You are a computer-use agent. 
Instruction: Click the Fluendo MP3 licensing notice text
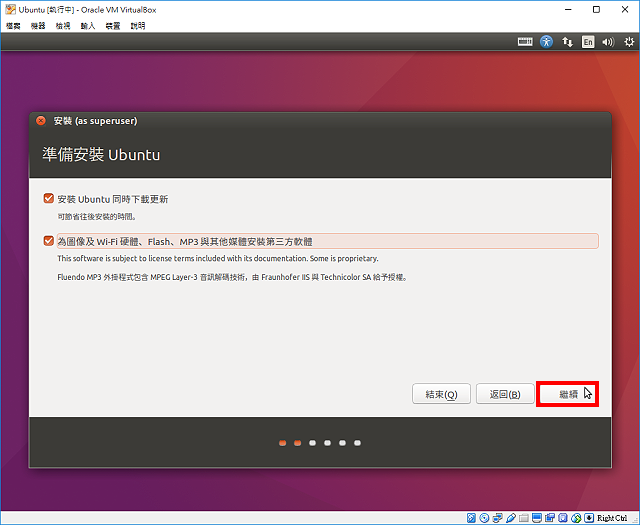pos(232,277)
